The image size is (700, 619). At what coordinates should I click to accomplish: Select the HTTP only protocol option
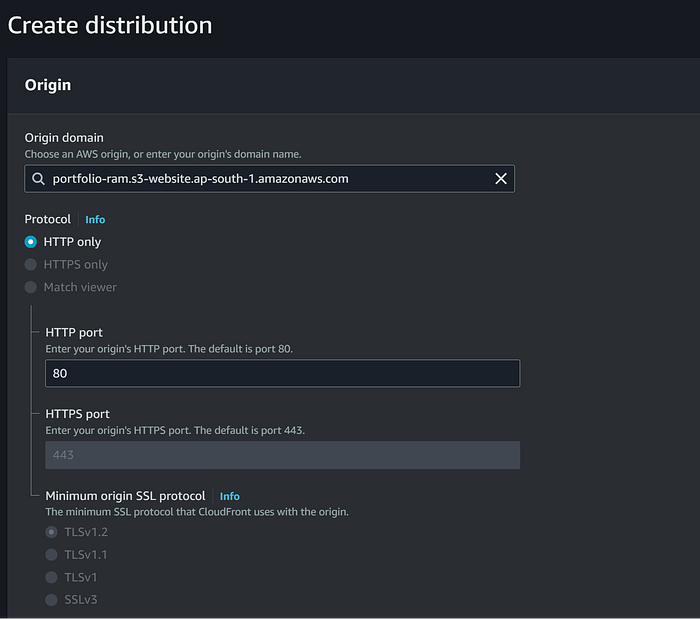pos(31,242)
